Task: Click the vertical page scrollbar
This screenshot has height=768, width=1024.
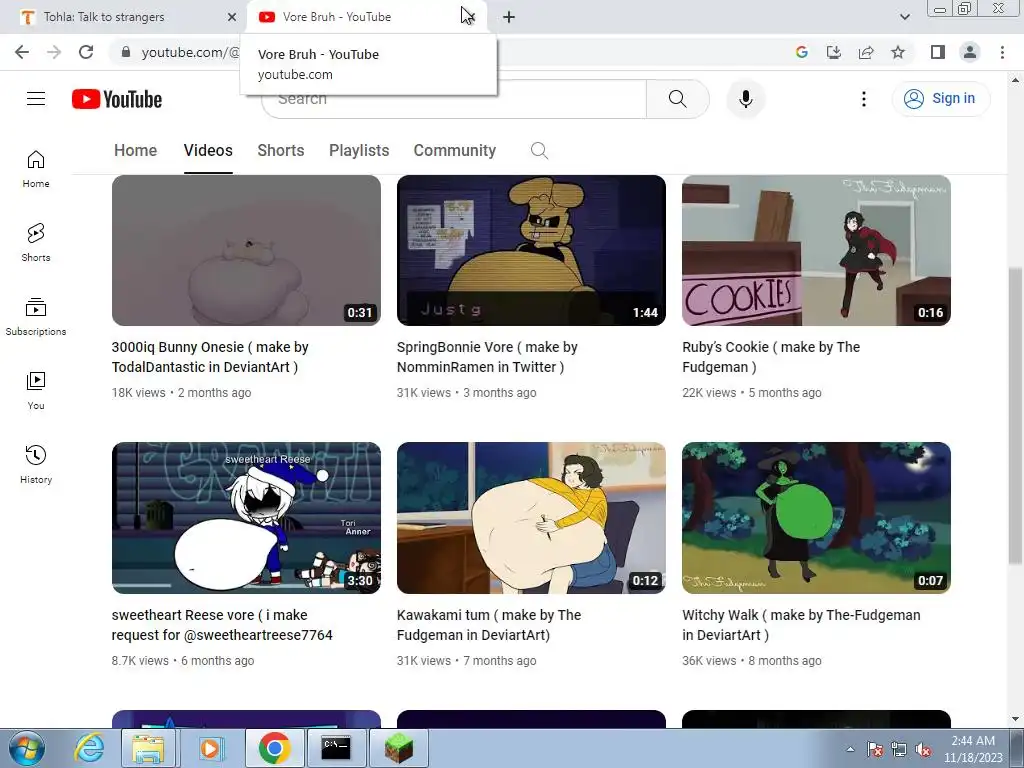Action: (1016, 417)
